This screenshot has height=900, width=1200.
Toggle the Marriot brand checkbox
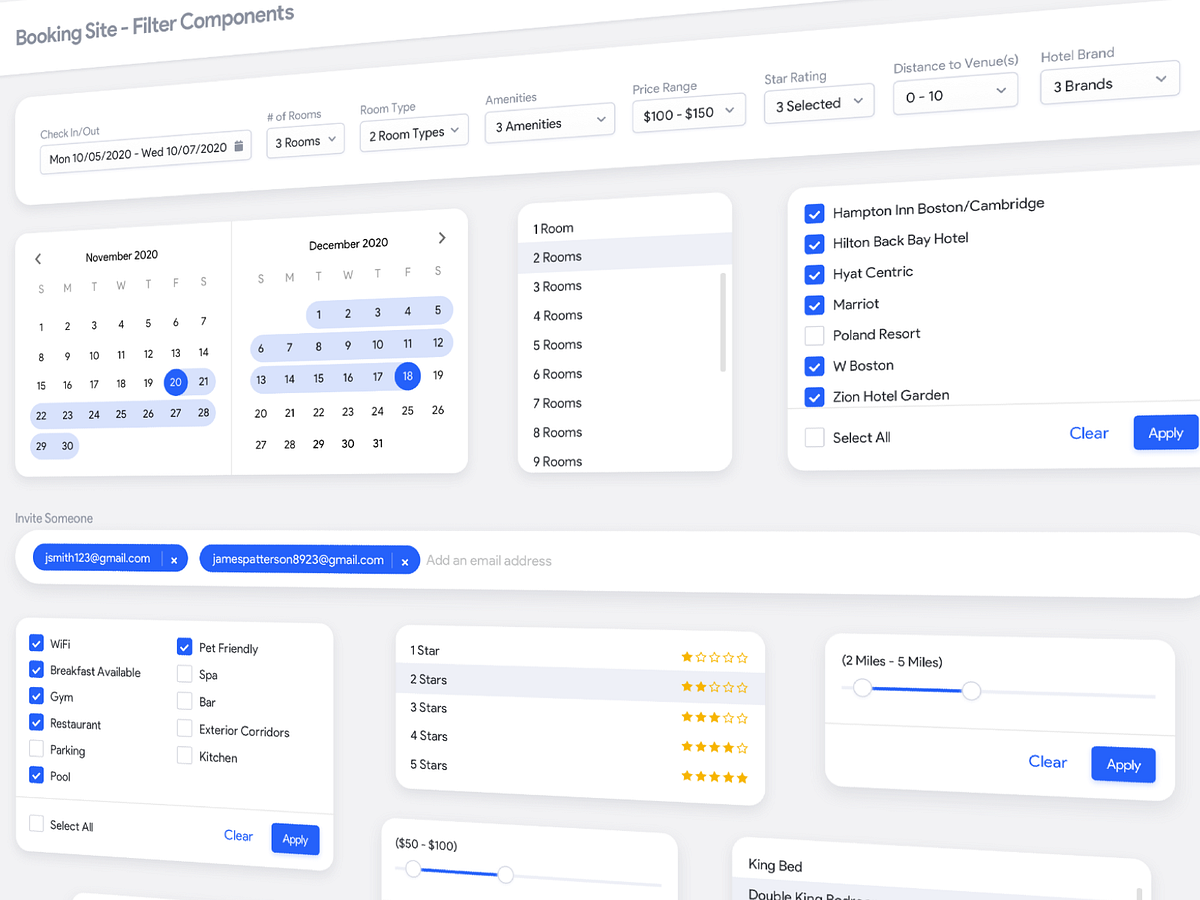pyautogui.click(x=814, y=305)
